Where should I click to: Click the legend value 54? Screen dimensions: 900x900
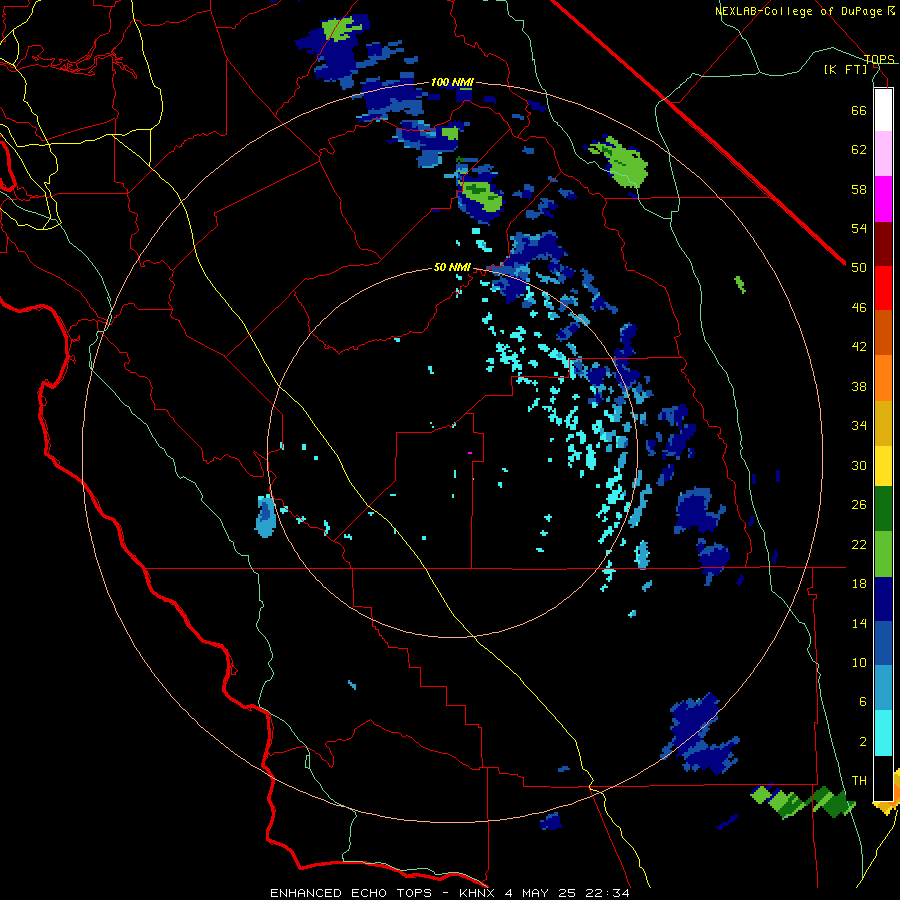click(859, 228)
